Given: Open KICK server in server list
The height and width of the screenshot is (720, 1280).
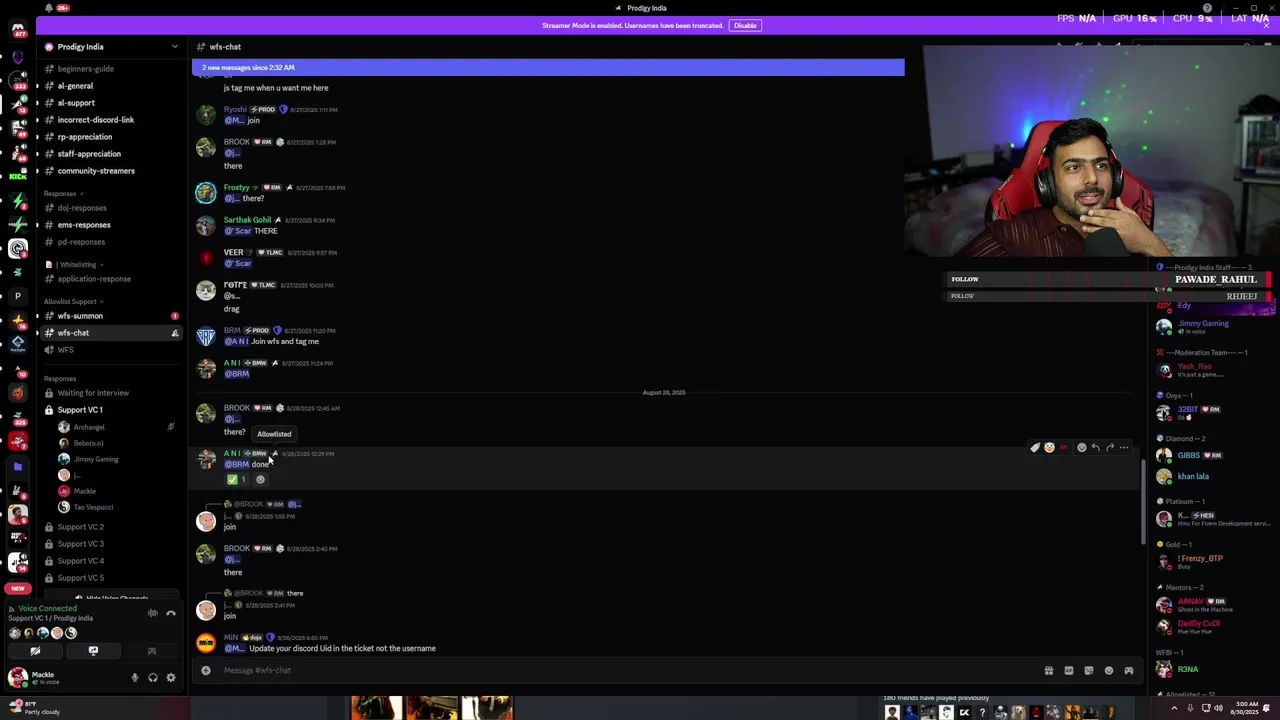Looking at the screenshot, I should (17, 176).
